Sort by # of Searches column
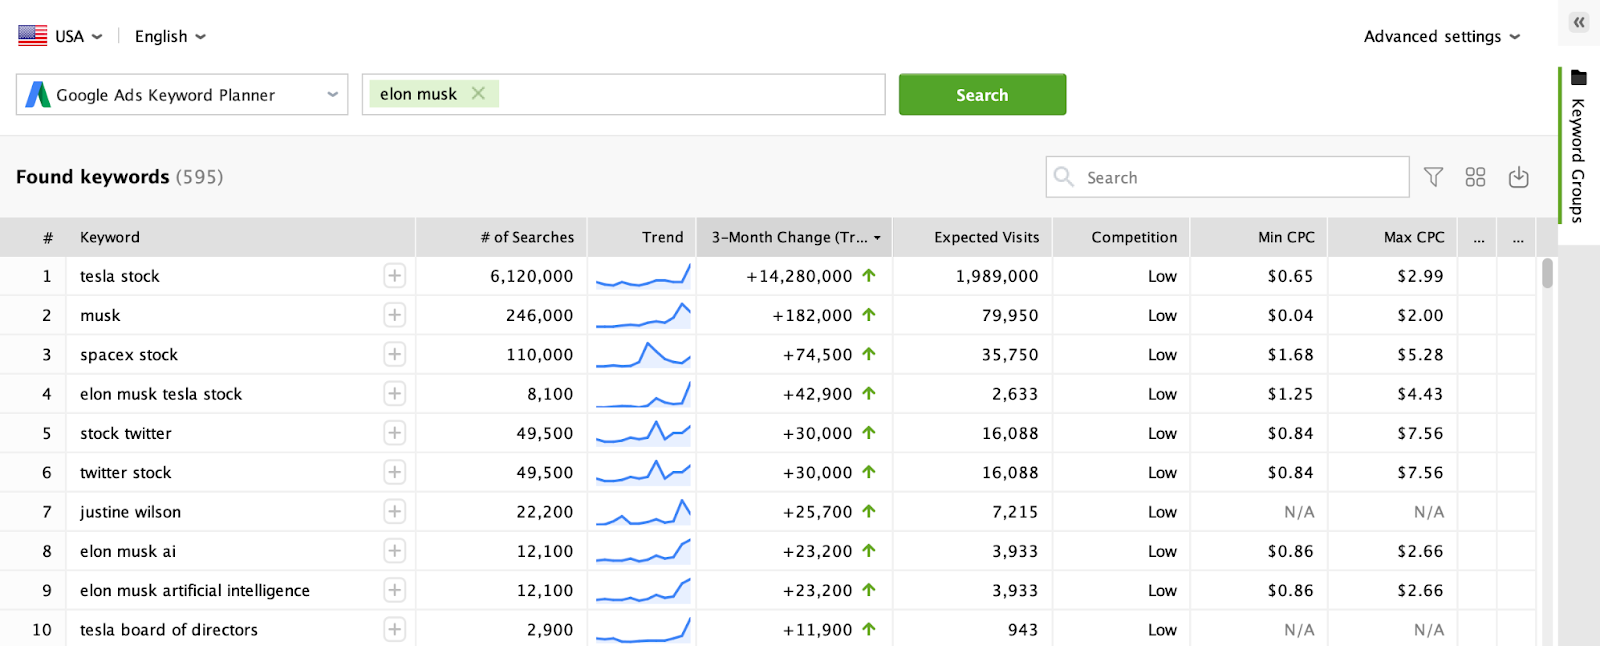 [x=501, y=237]
